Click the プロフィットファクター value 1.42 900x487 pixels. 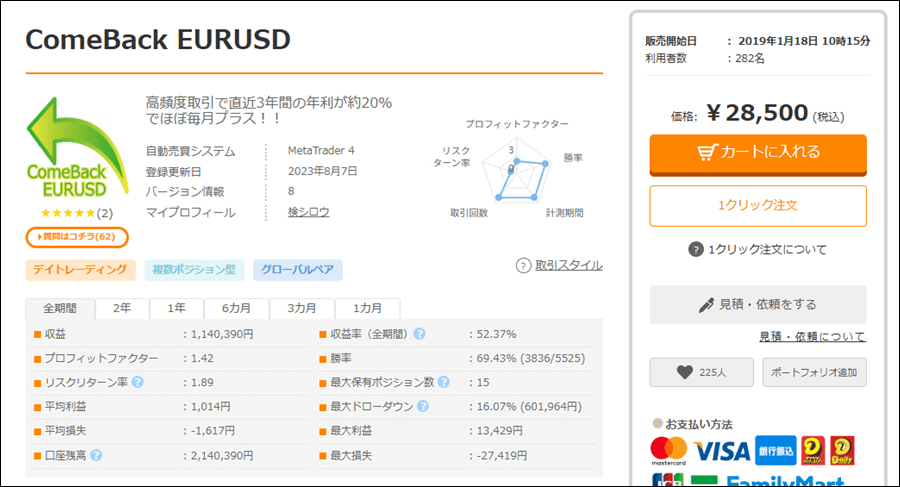tap(202, 358)
